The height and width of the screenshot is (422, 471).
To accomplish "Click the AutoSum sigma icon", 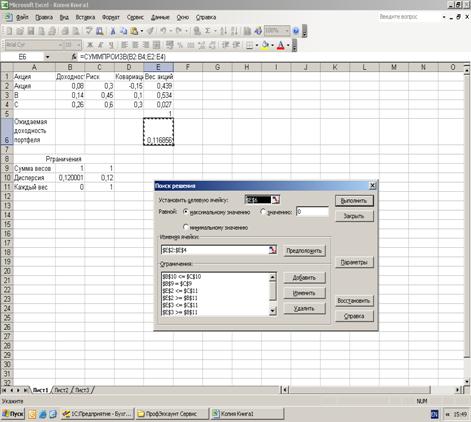I will tap(207, 31).
